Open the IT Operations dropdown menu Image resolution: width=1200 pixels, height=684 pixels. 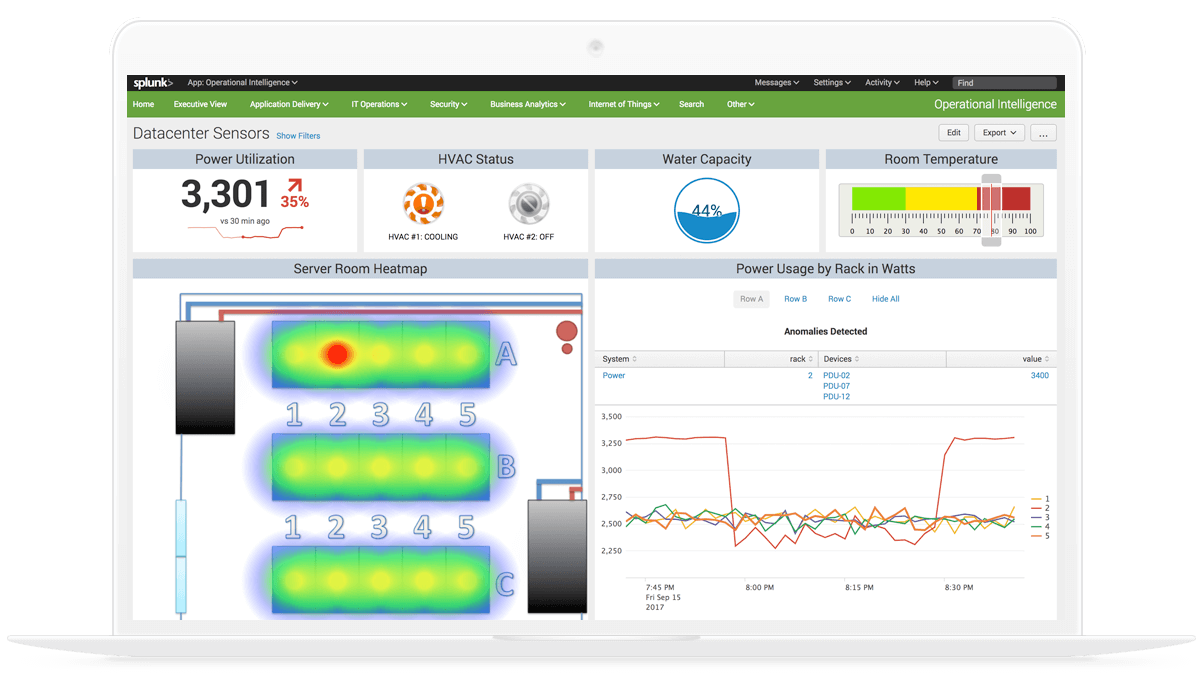[x=379, y=104]
